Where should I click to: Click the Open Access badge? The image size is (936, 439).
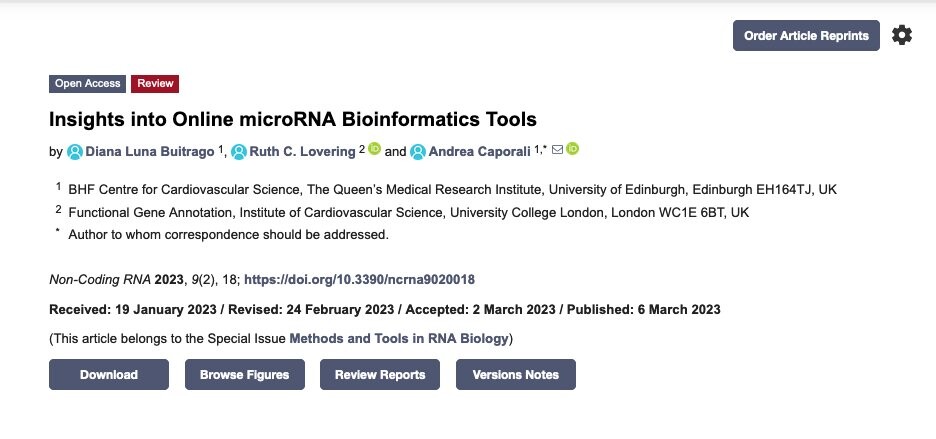click(87, 84)
